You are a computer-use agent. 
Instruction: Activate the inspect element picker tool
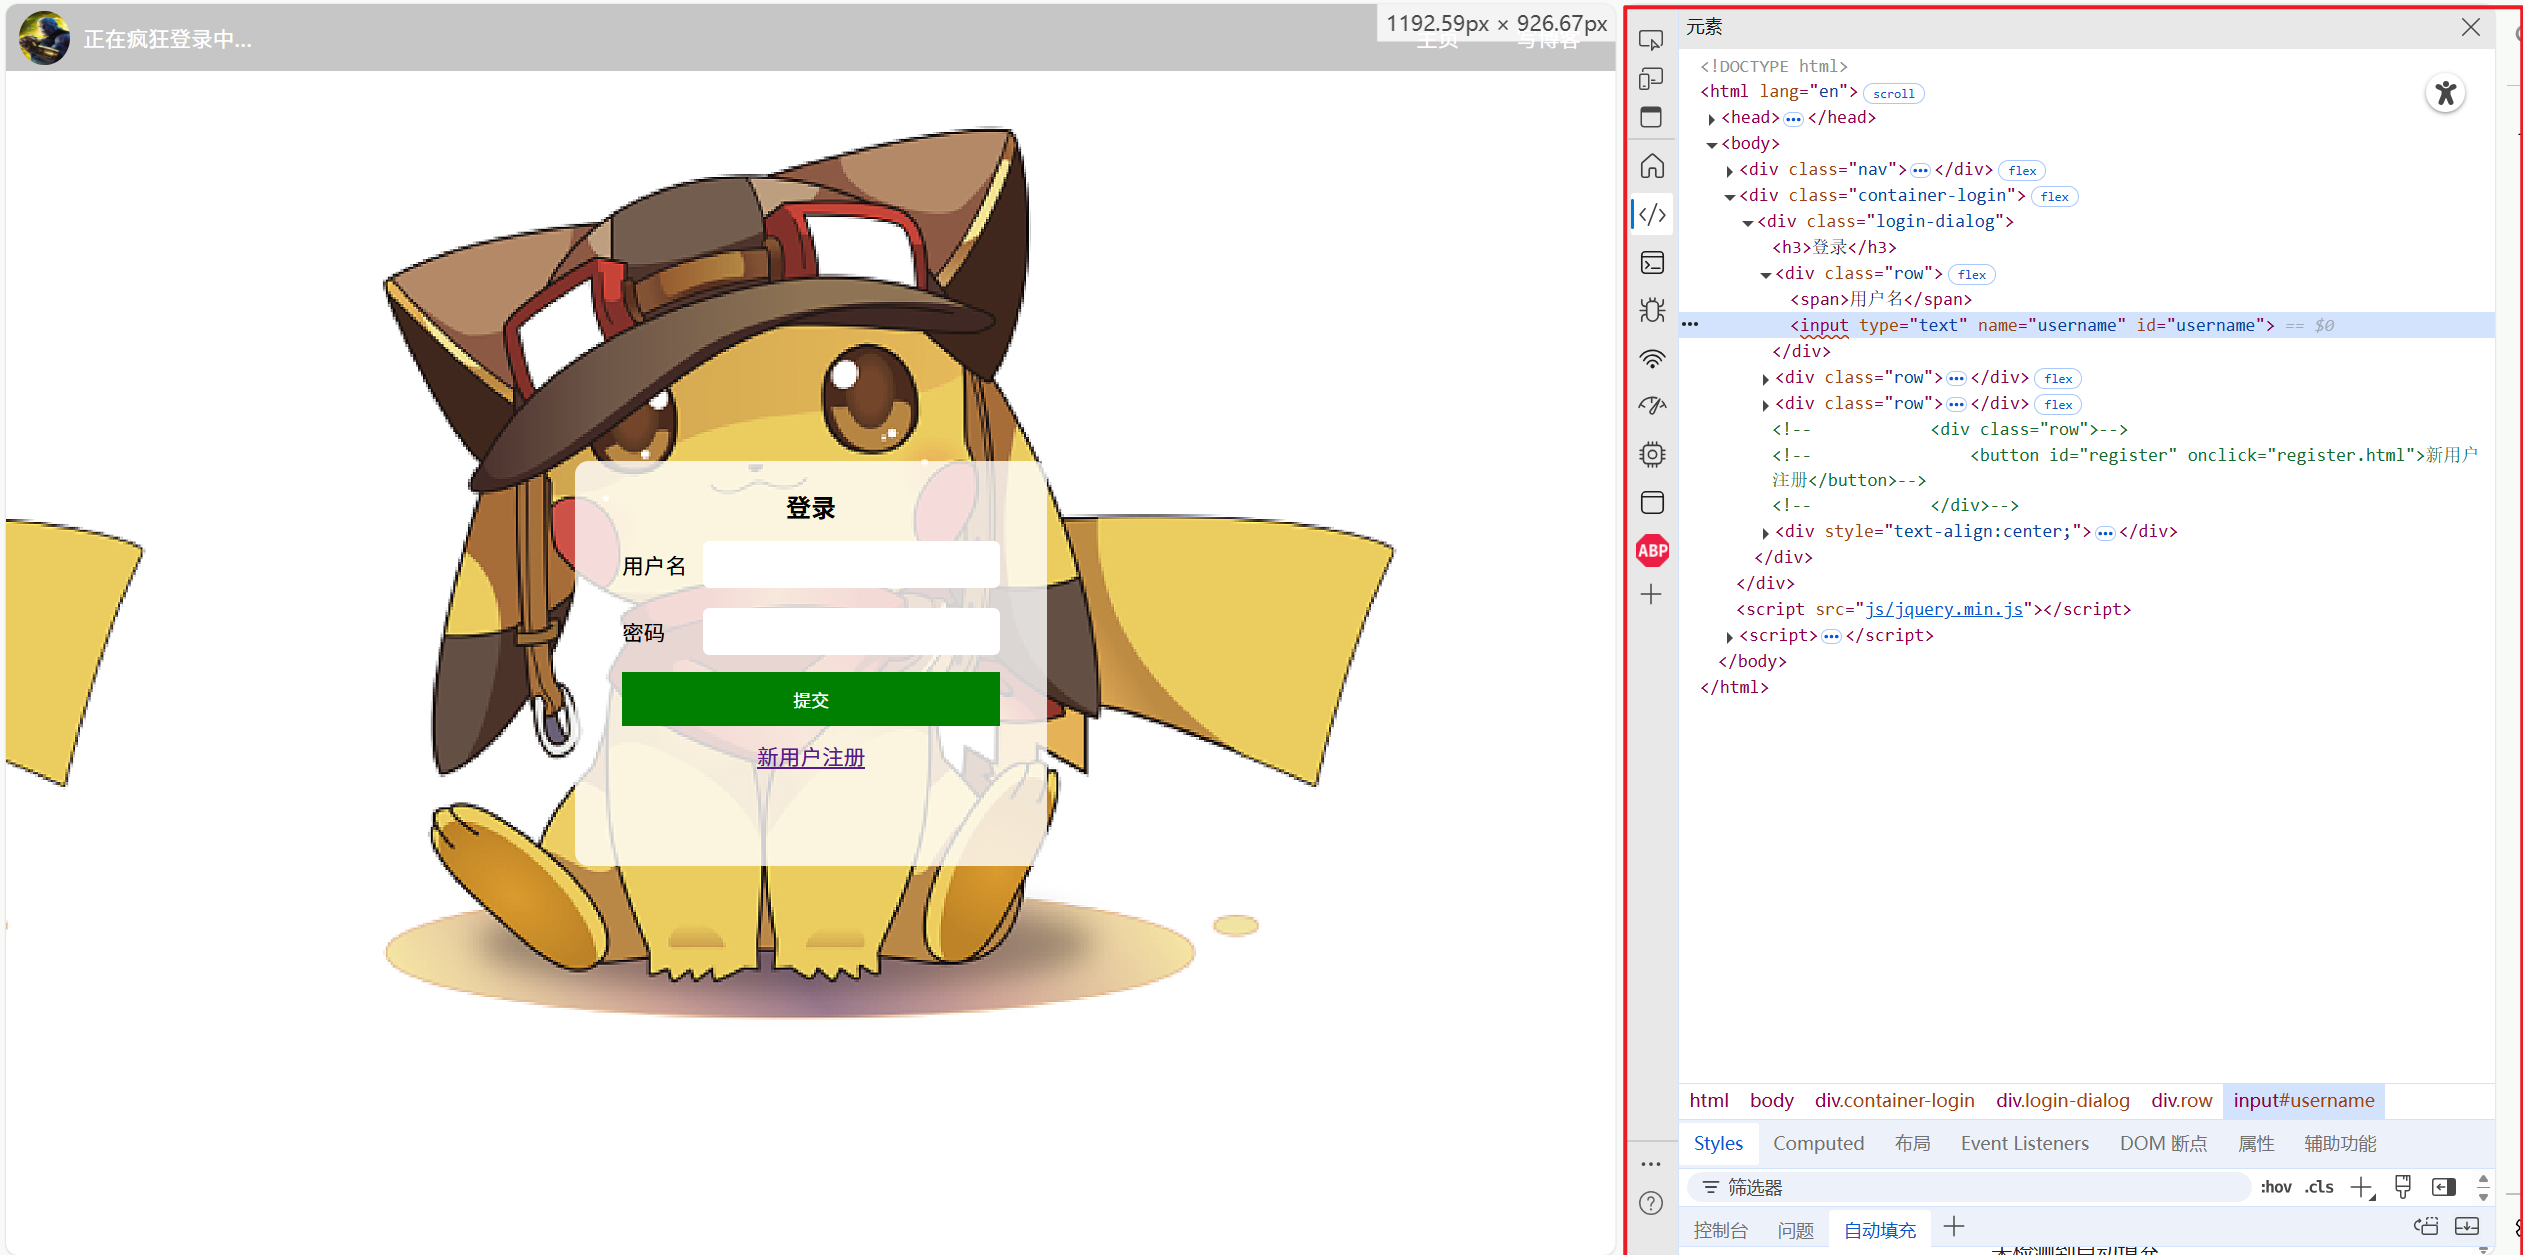click(1651, 40)
